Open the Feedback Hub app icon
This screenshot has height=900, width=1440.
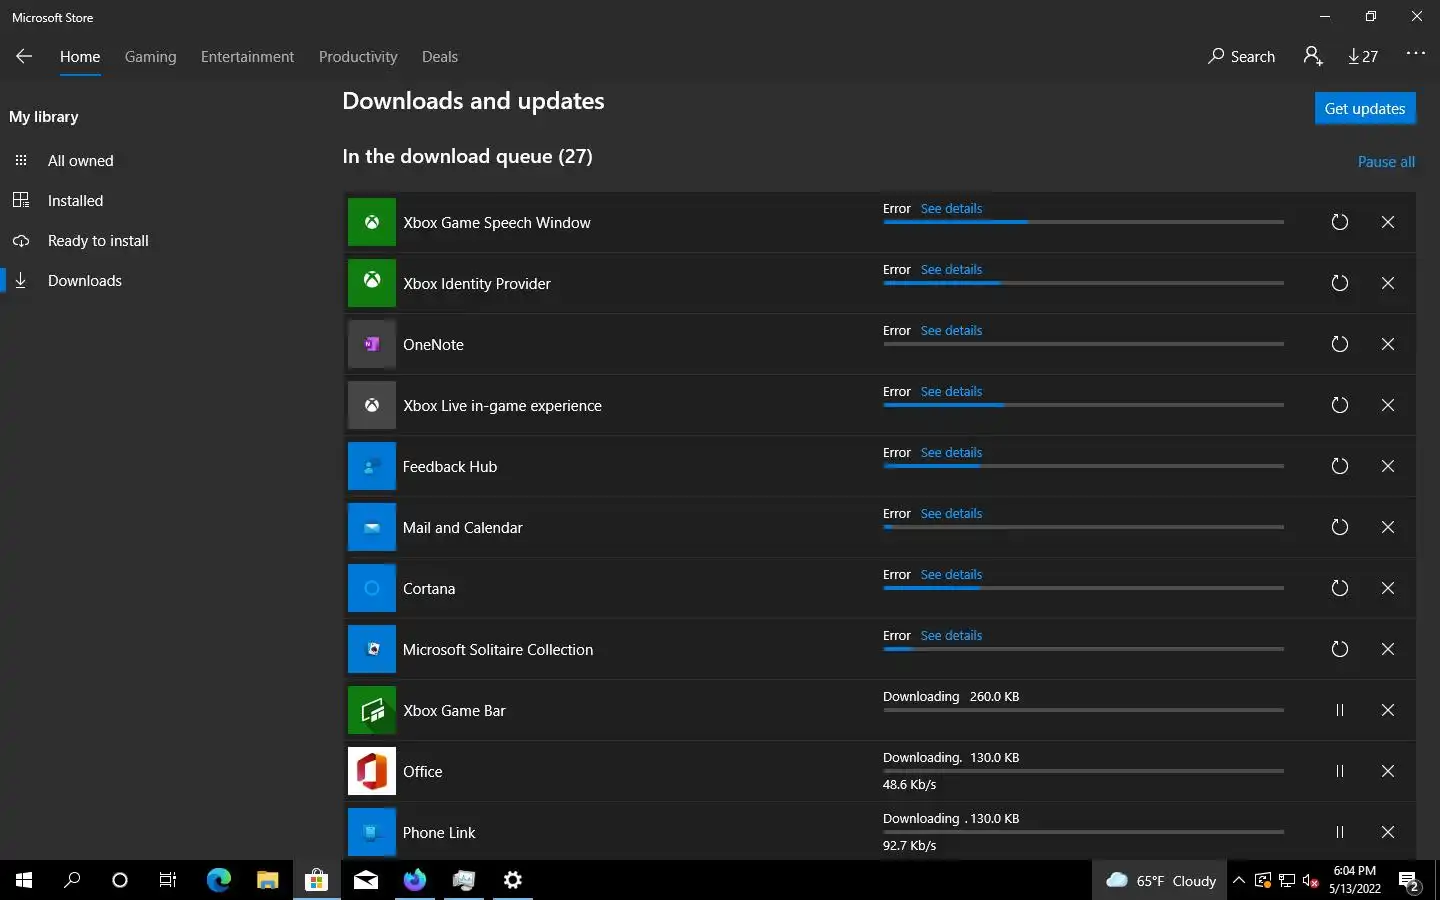[372, 466]
